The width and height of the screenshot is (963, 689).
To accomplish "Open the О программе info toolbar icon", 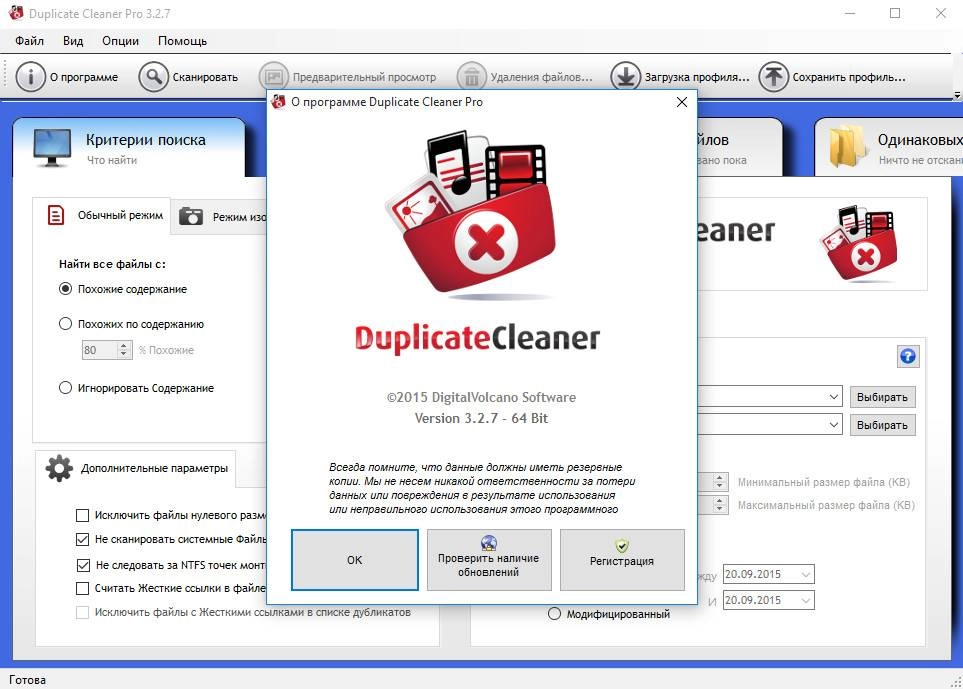I will pos(30,77).
